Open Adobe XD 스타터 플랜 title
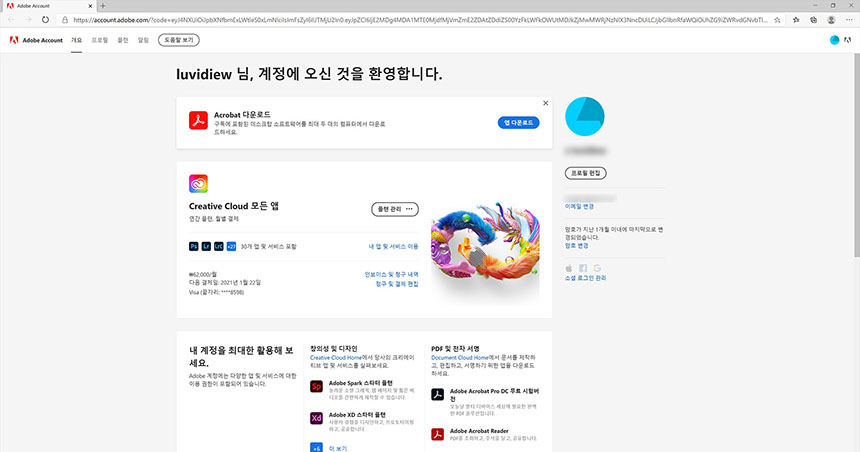Image resolution: width=860 pixels, height=452 pixels. click(358, 415)
